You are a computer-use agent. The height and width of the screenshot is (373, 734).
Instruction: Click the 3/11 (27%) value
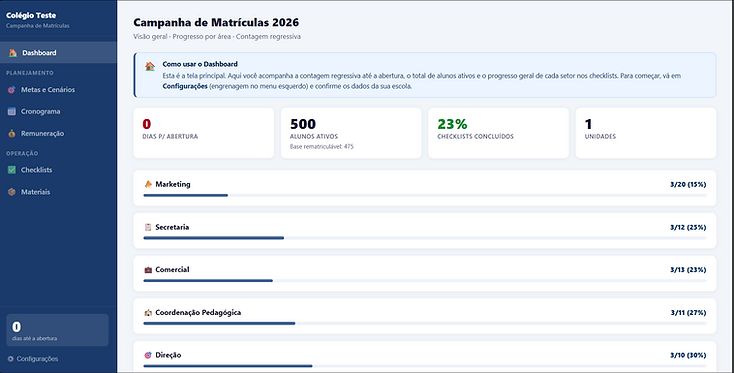[688, 313]
